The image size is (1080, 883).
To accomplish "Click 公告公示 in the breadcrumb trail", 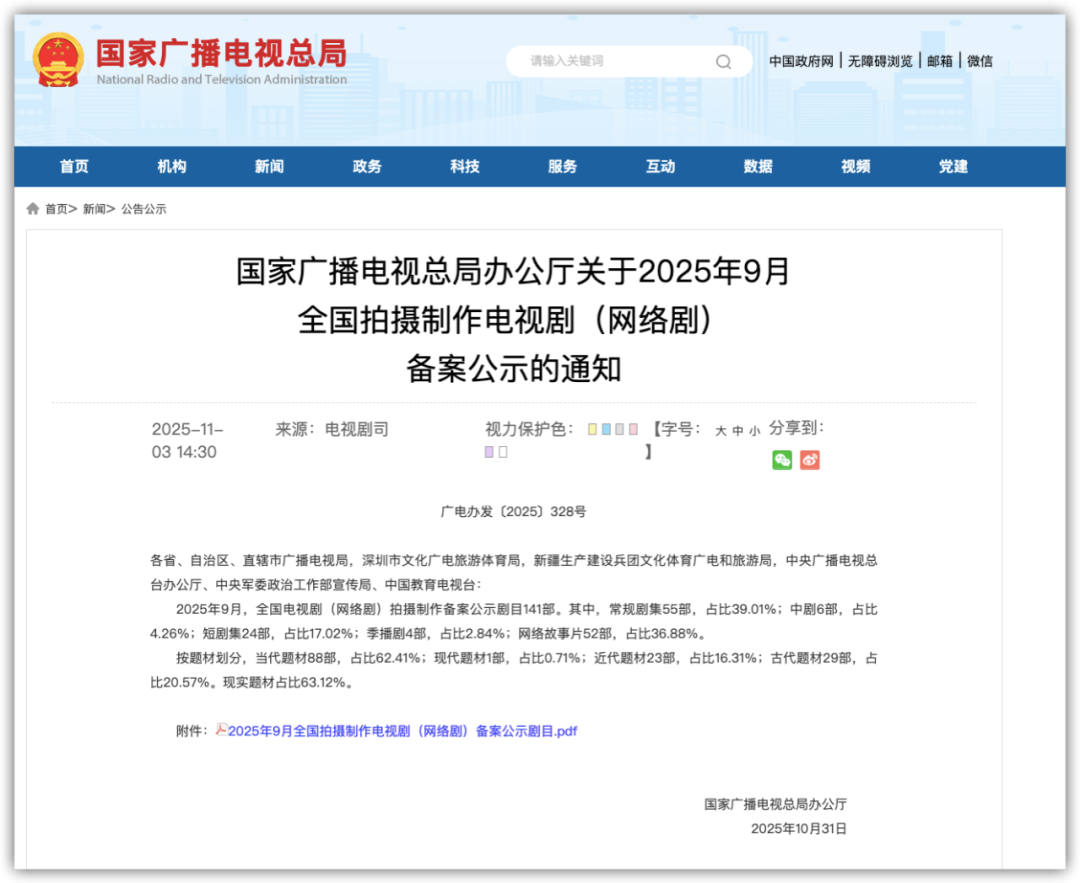I will click(144, 208).
